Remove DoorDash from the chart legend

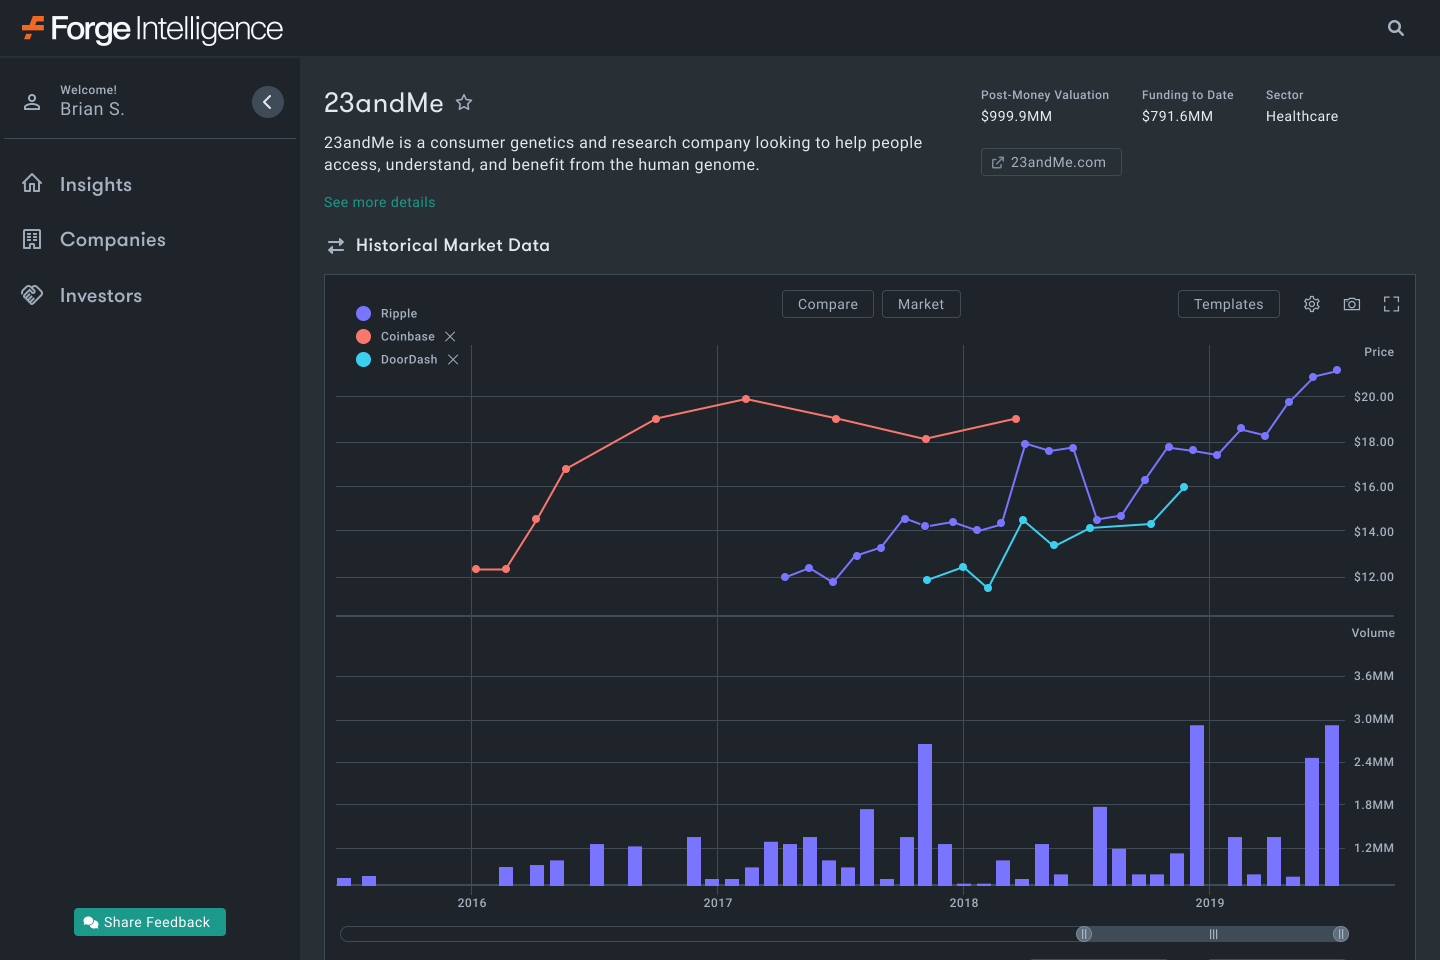pyautogui.click(x=453, y=360)
